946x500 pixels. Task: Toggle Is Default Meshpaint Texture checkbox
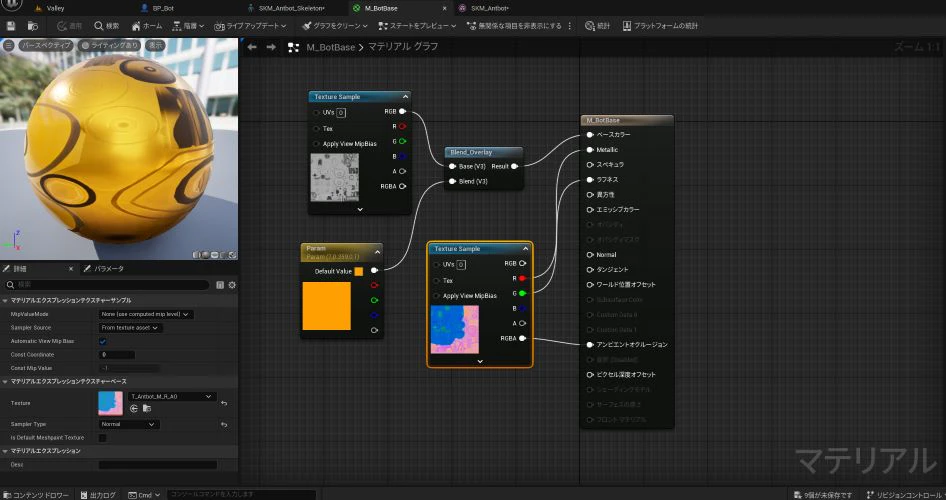(x=103, y=438)
